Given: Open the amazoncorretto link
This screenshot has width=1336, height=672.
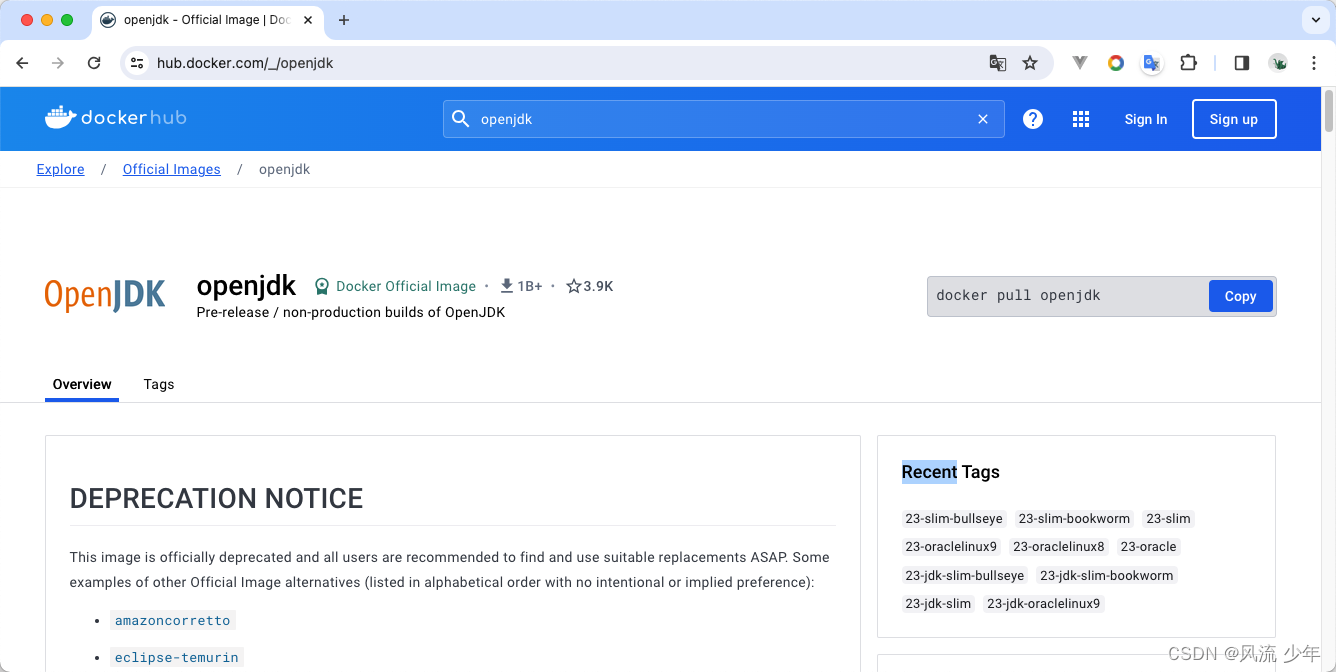Looking at the screenshot, I should point(173,620).
